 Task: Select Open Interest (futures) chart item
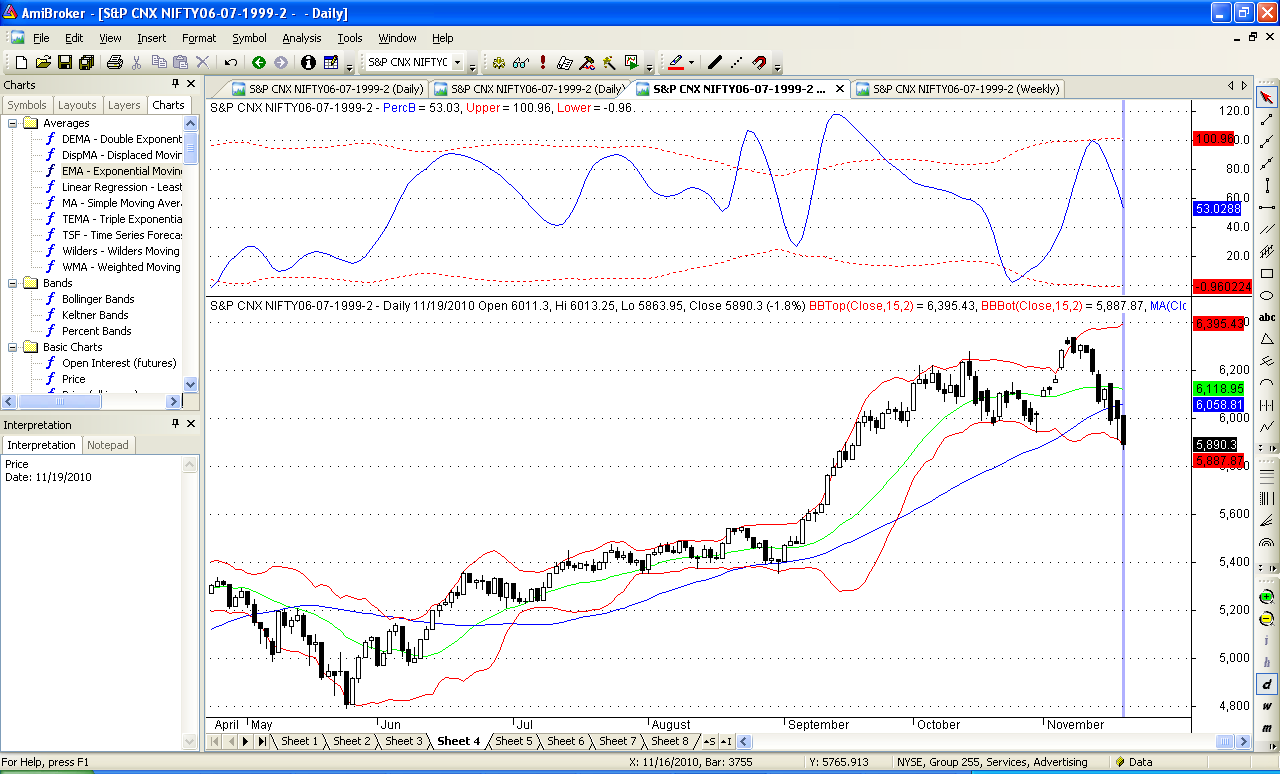(119, 363)
